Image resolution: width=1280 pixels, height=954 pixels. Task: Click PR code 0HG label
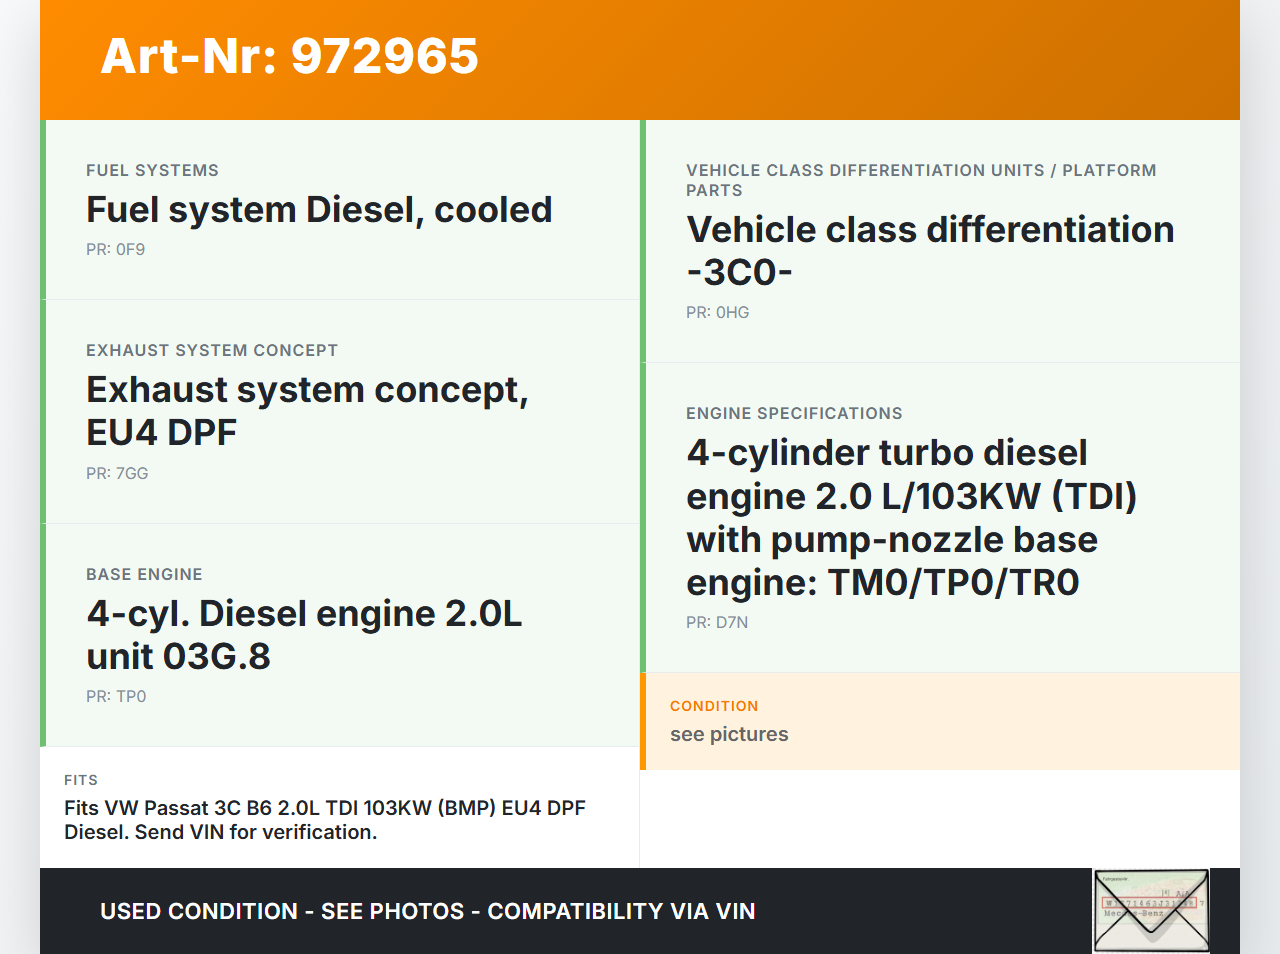pos(717,313)
